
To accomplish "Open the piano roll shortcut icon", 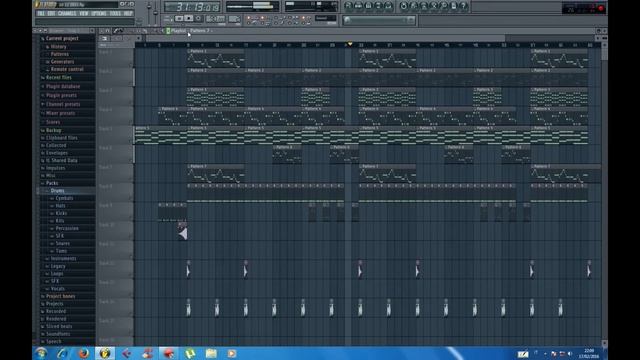I will click(369, 6).
